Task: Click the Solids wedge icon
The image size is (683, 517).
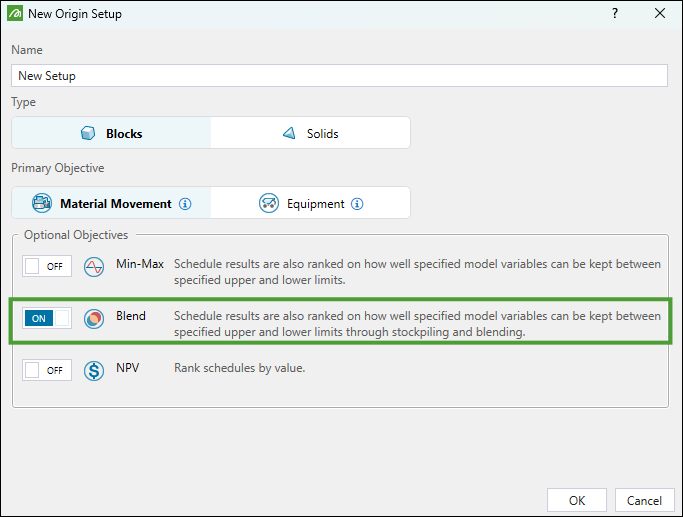Action: click(x=289, y=133)
